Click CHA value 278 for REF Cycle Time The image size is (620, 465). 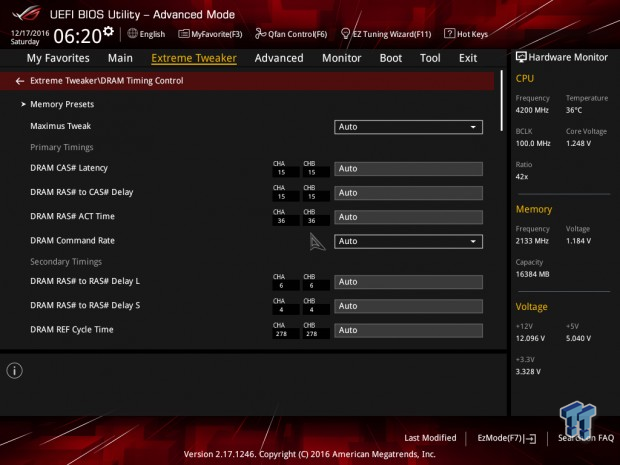tap(281, 334)
